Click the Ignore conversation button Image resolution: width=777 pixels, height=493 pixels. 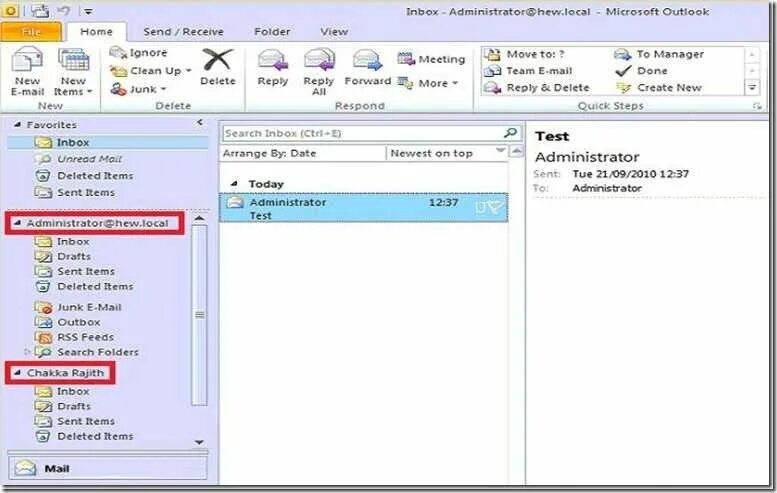[138, 53]
